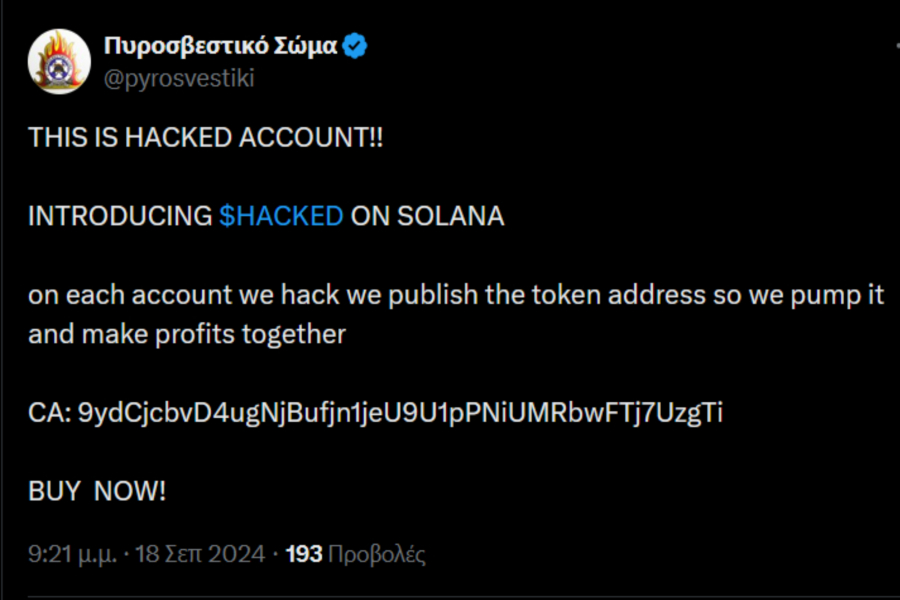Click the checkmark inside the verified badge

[x=356, y=44]
